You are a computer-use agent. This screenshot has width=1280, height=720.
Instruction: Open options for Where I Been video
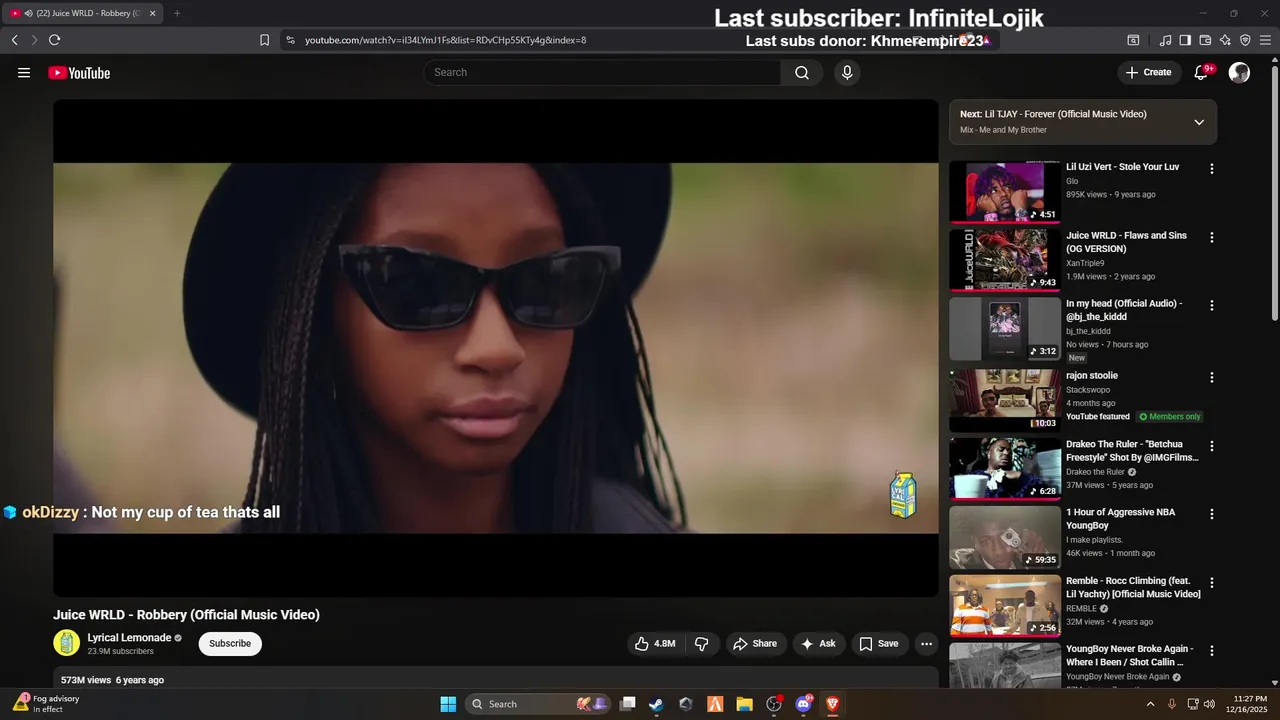tap(1212, 651)
